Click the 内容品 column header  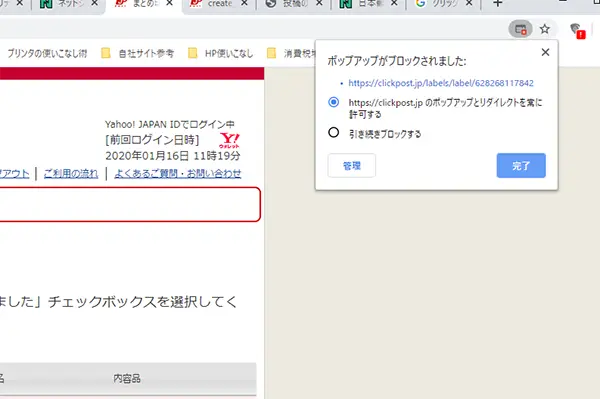point(127,379)
